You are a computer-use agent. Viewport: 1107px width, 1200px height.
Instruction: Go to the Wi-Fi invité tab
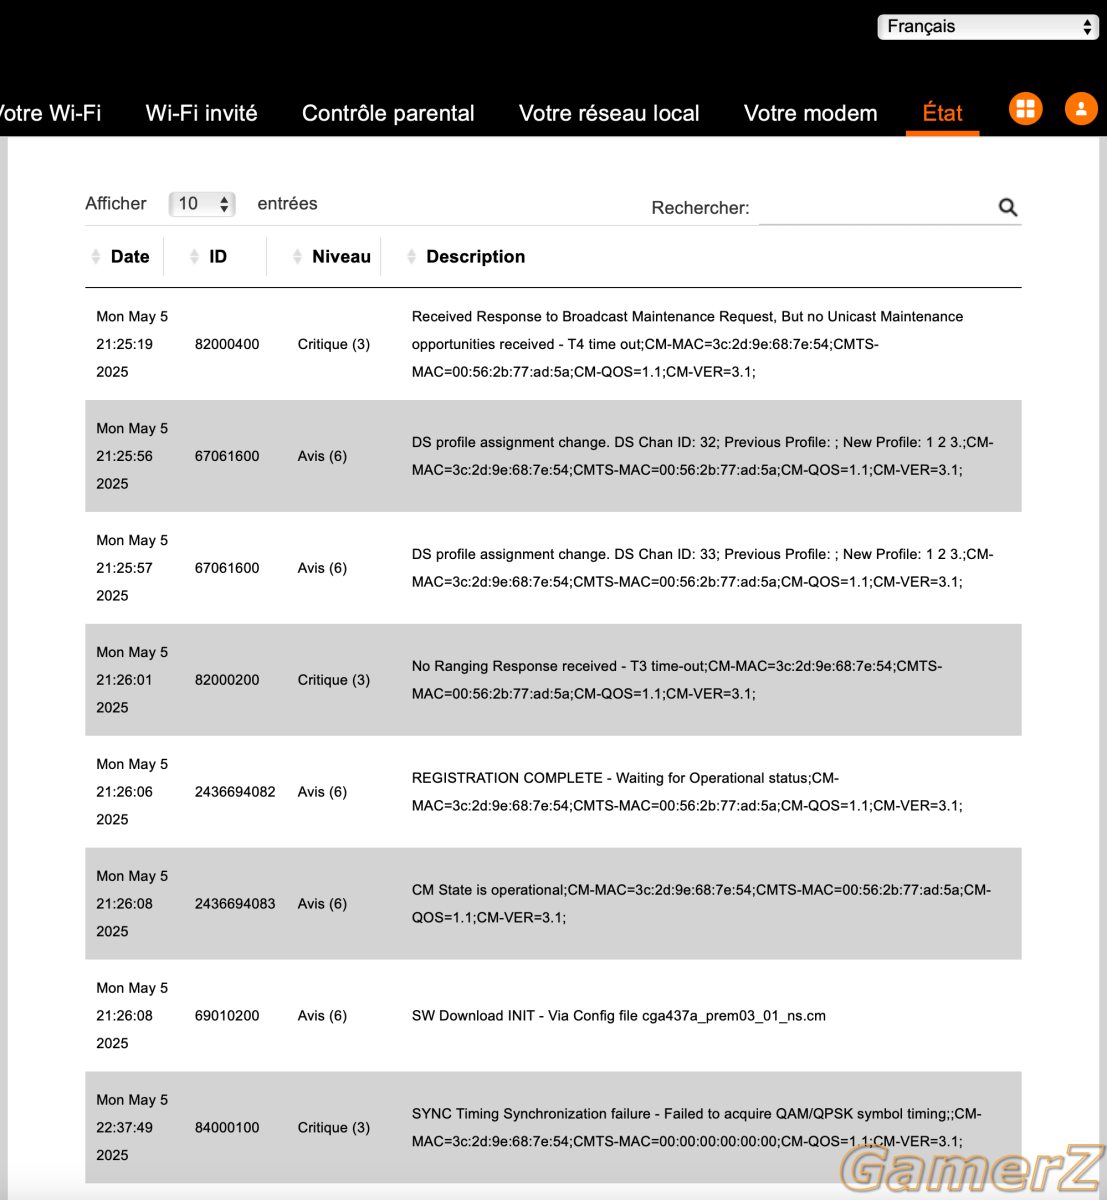[x=201, y=113]
